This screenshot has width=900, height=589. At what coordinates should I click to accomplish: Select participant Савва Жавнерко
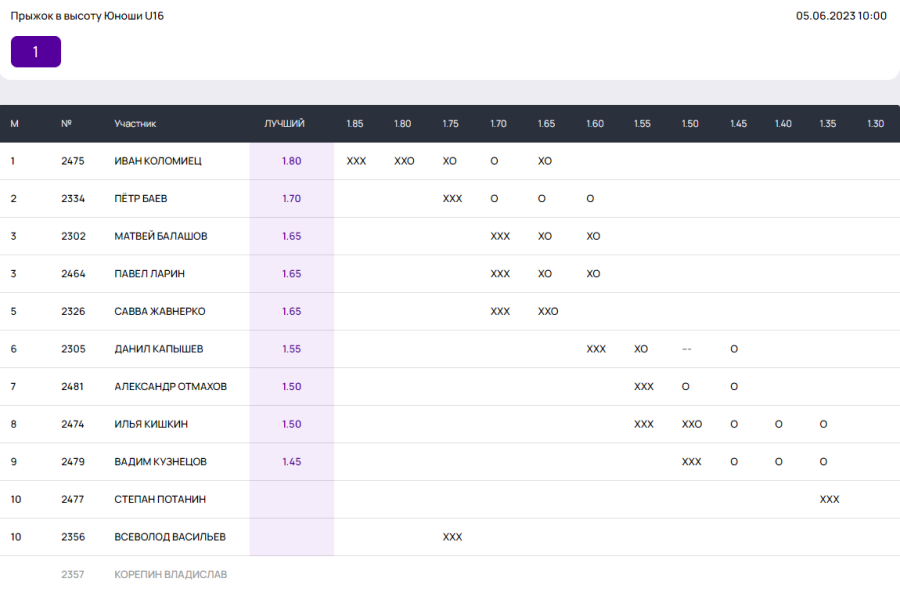coord(160,311)
